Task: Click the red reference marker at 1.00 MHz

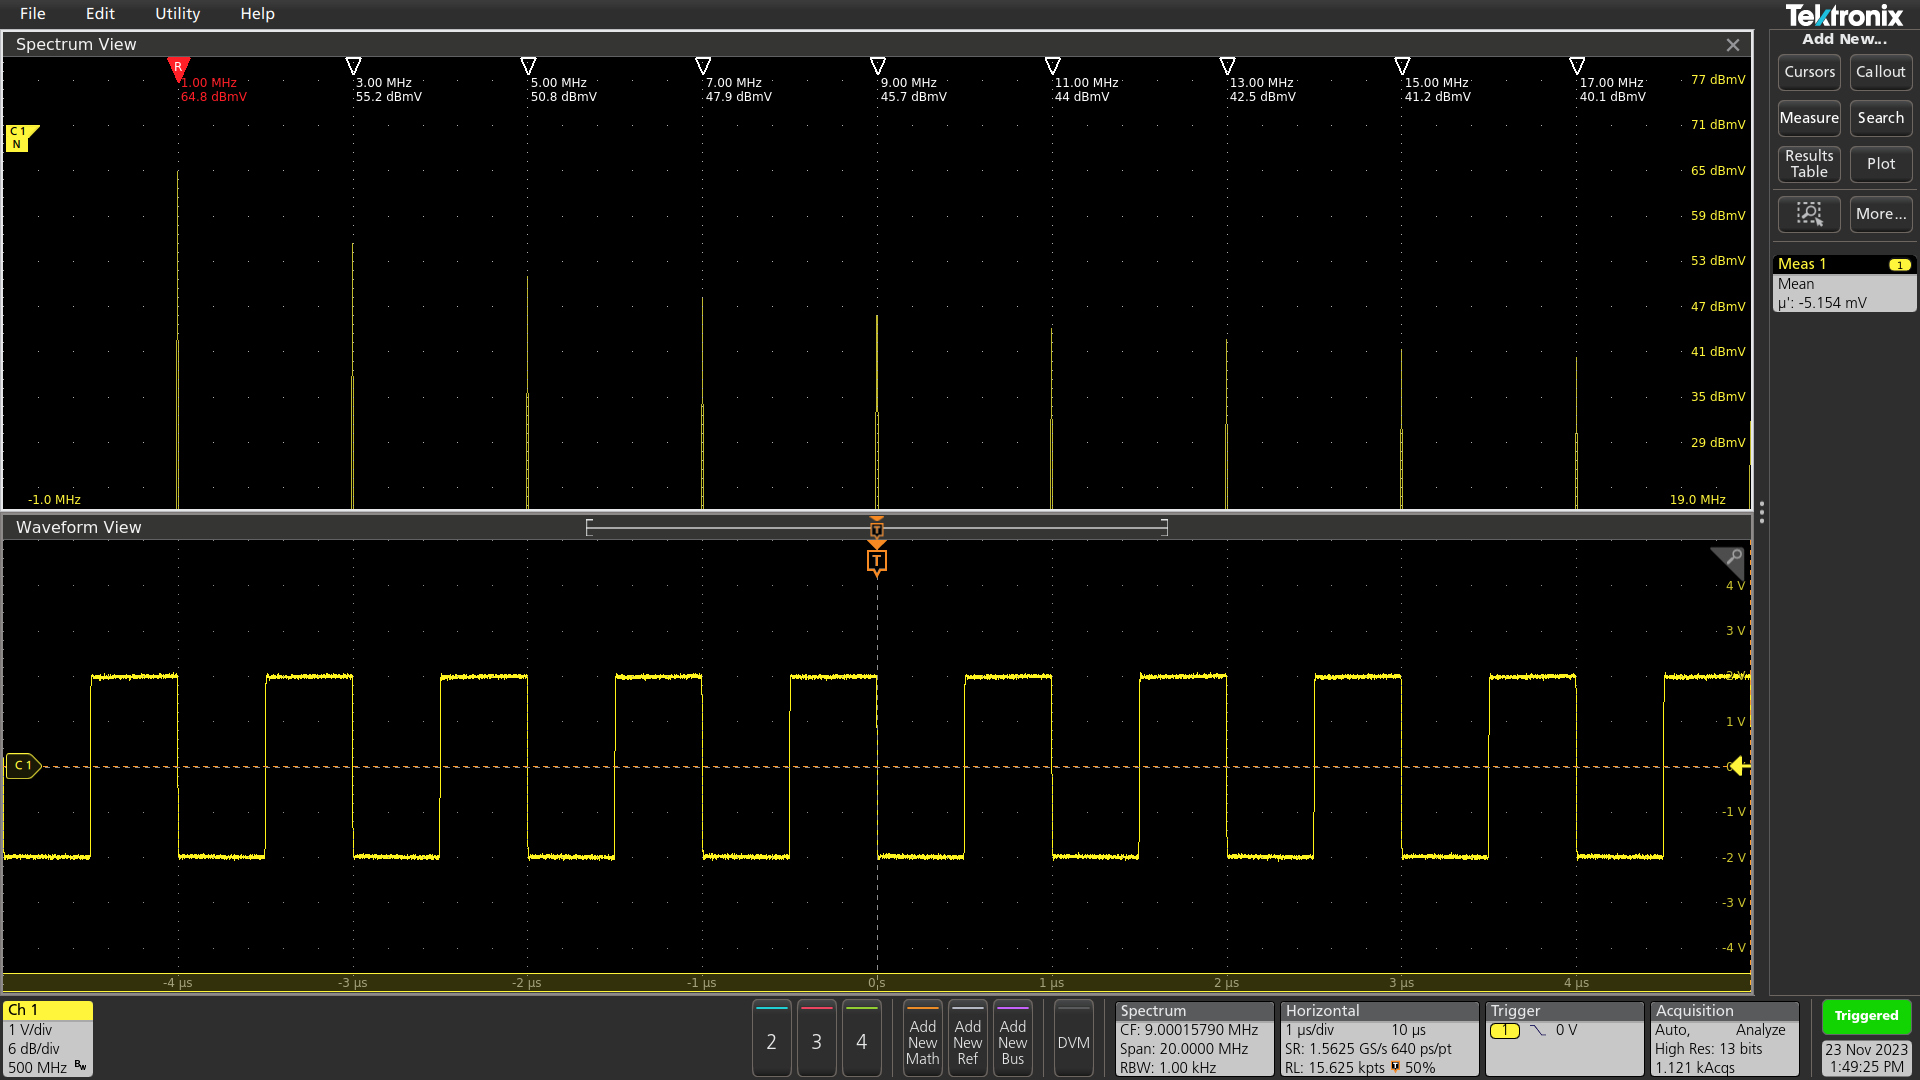Action: click(x=178, y=68)
